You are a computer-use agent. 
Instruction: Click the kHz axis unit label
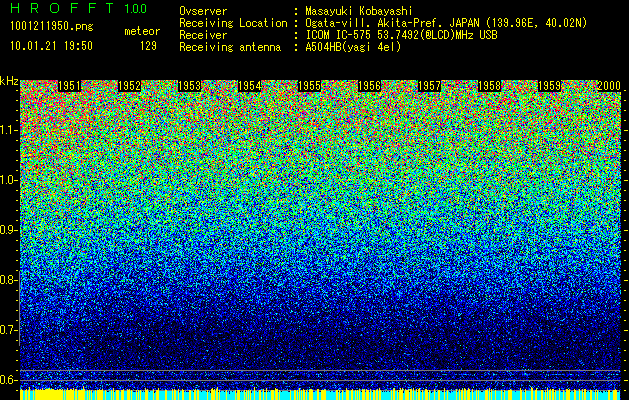[9, 81]
